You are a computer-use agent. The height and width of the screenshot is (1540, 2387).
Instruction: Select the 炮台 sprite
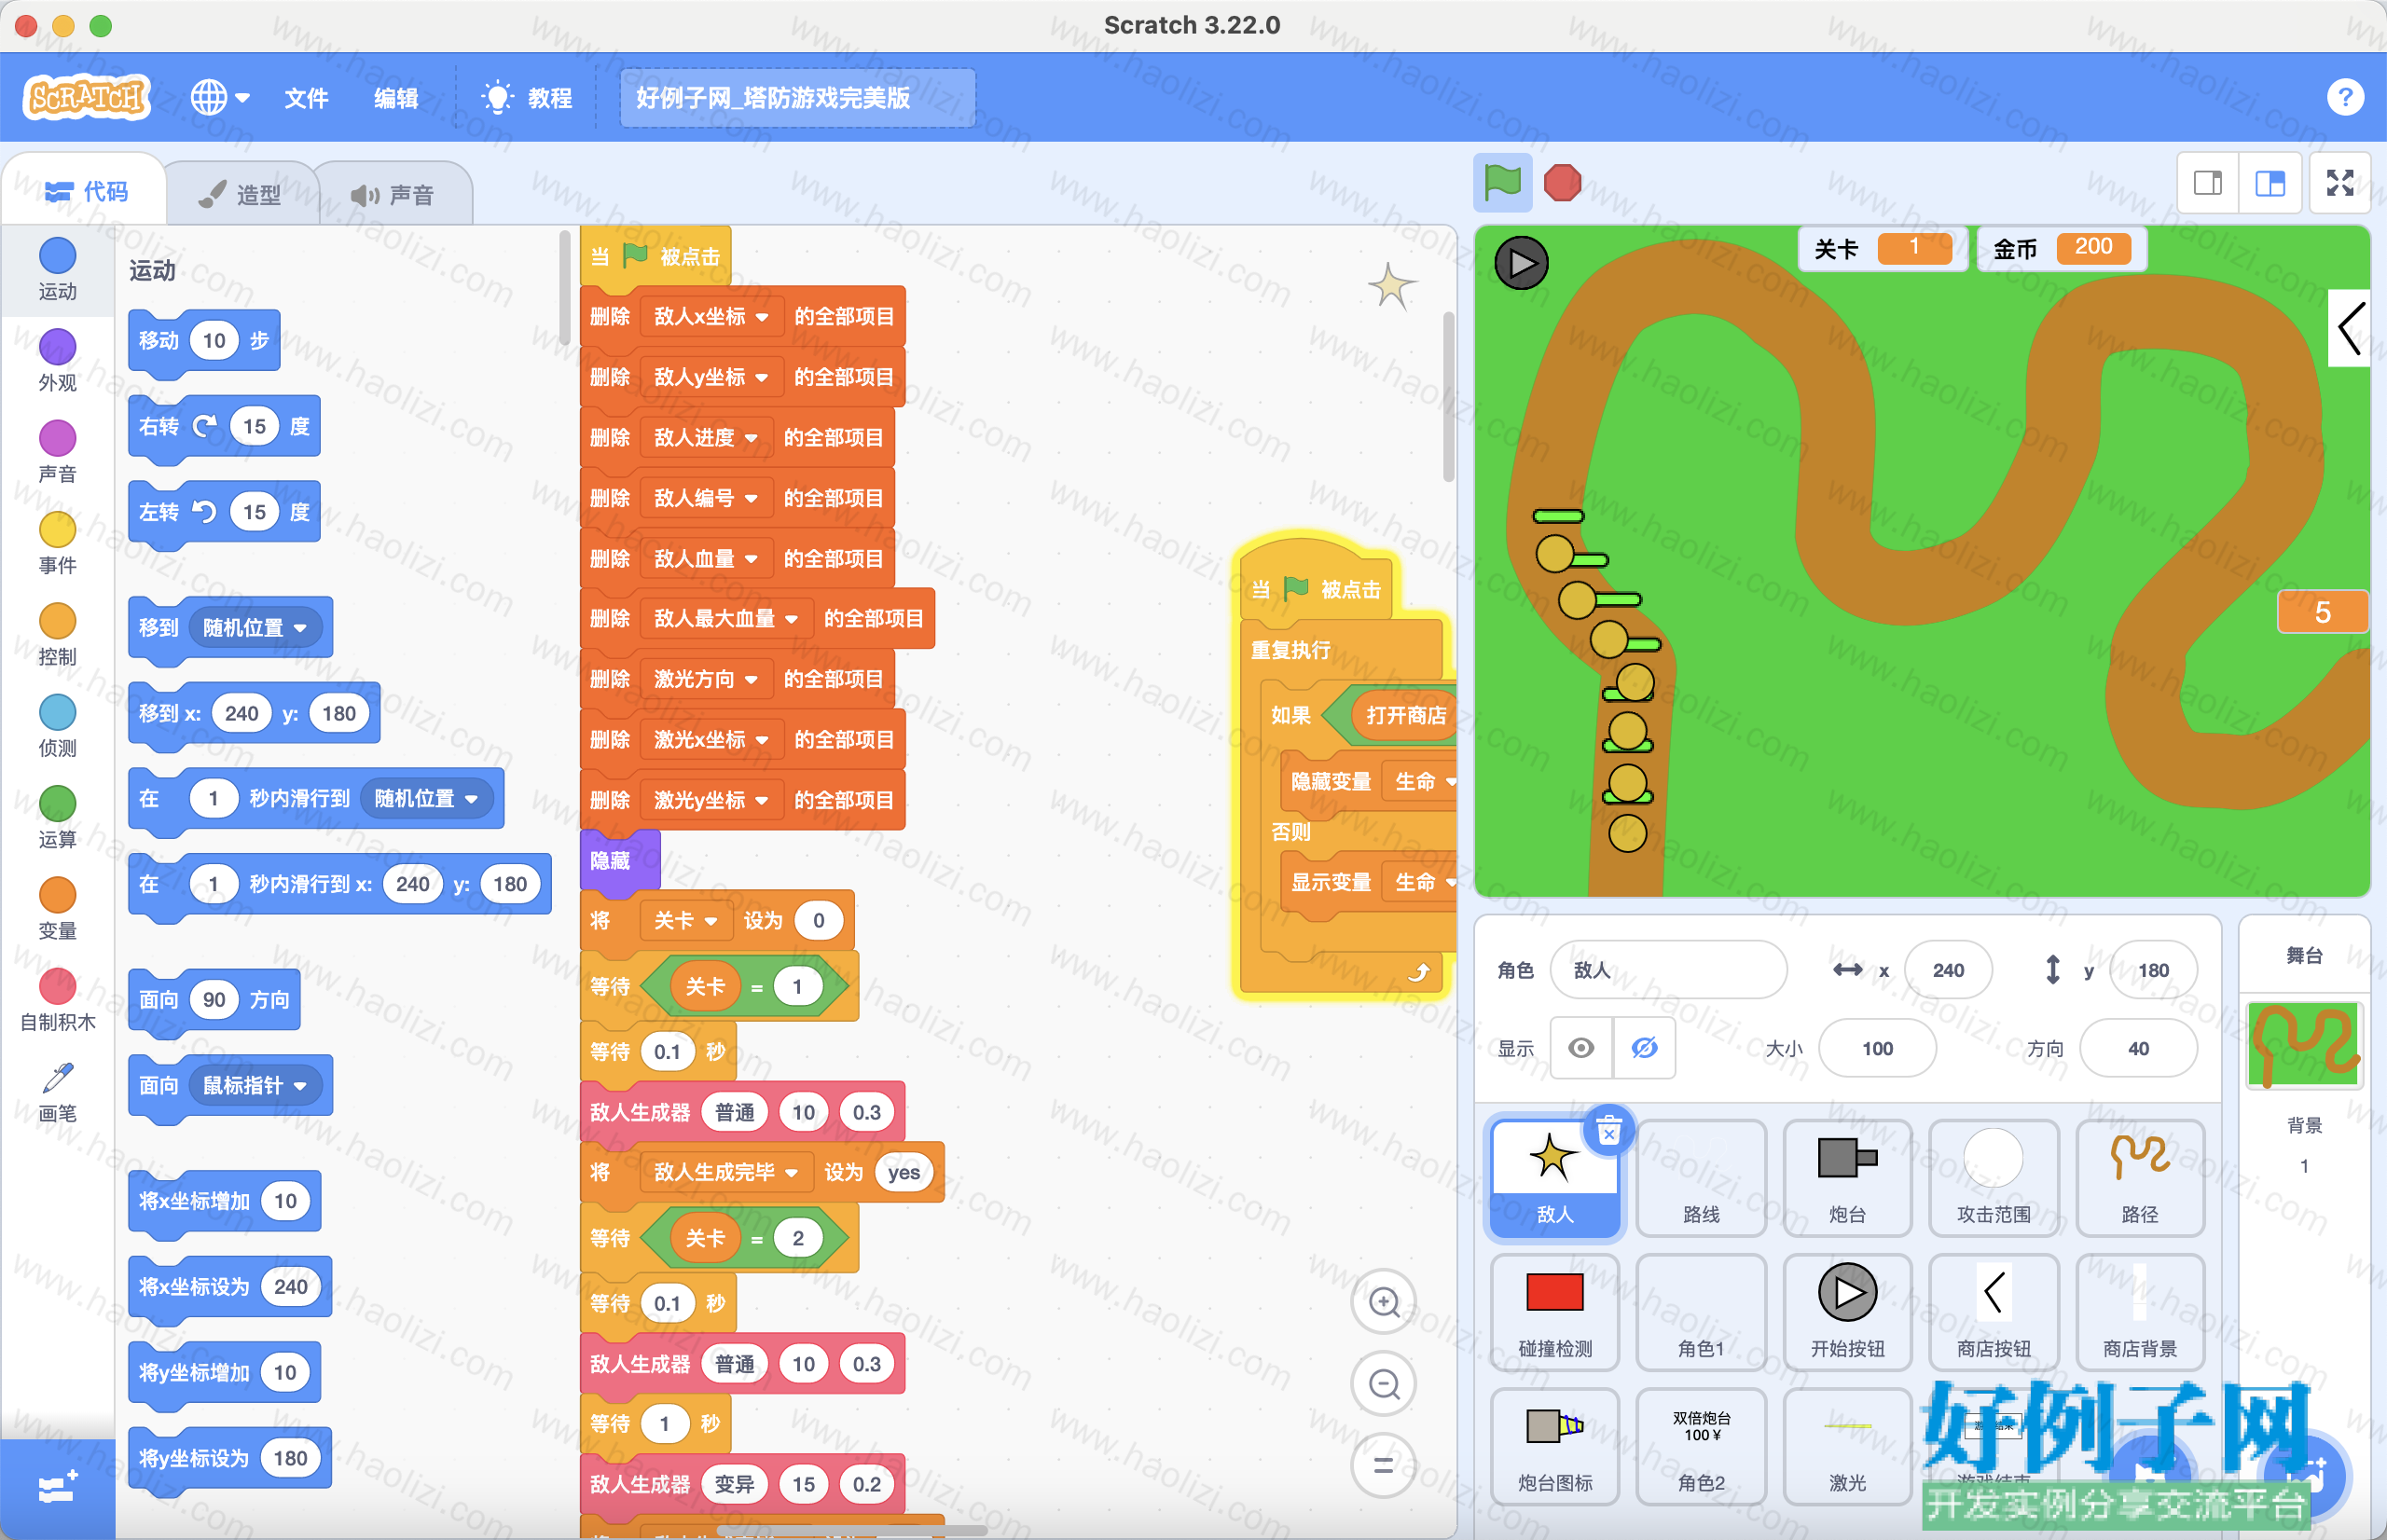(1846, 1178)
